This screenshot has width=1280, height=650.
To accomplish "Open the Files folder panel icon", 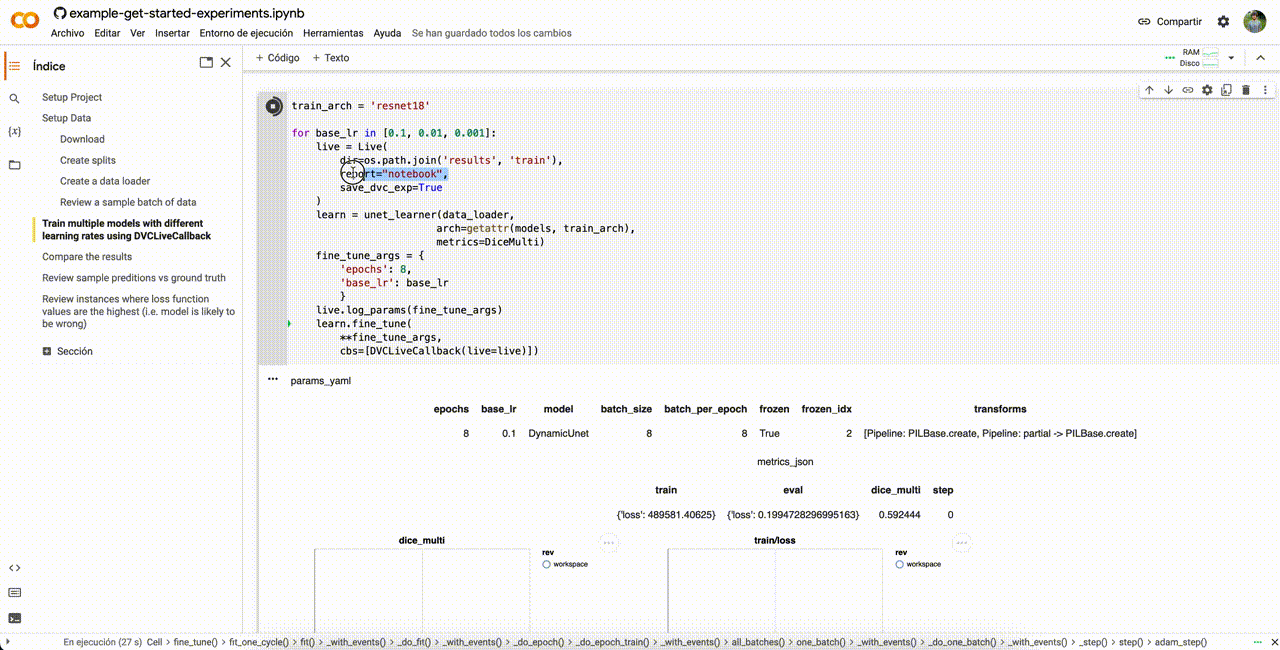I will point(14,165).
